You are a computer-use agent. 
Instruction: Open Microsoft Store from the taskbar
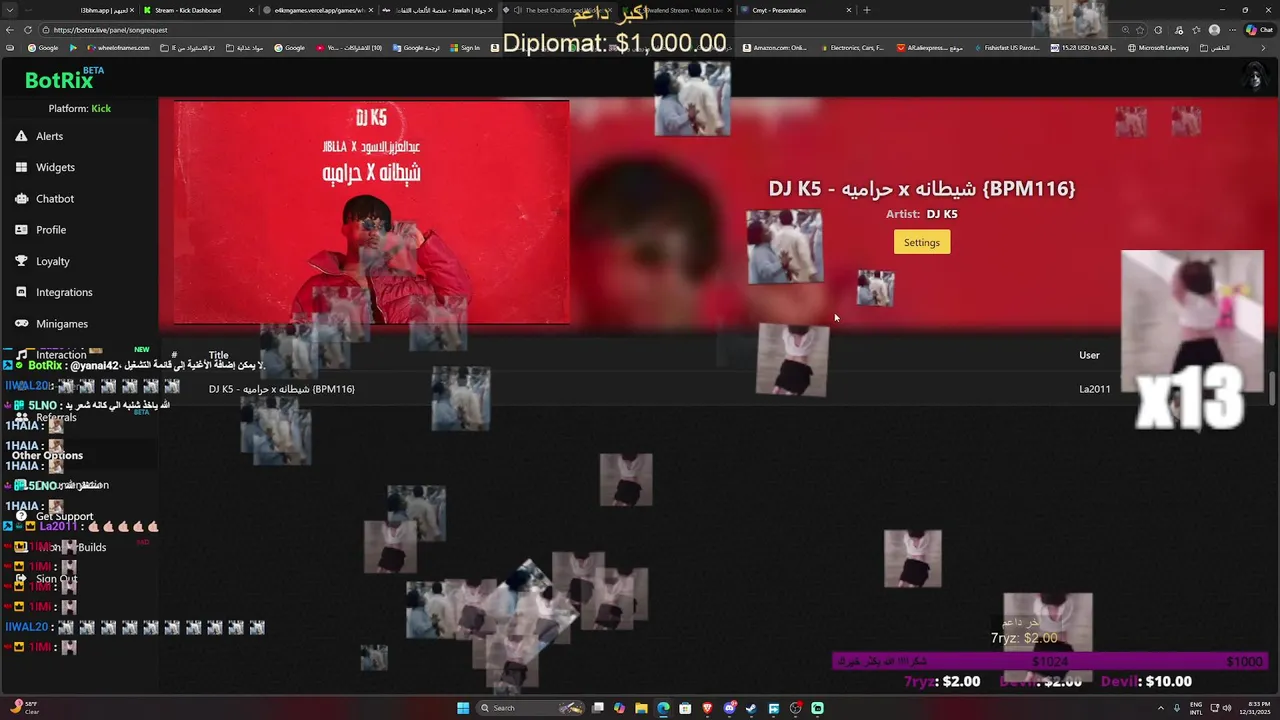click(685, 708)
